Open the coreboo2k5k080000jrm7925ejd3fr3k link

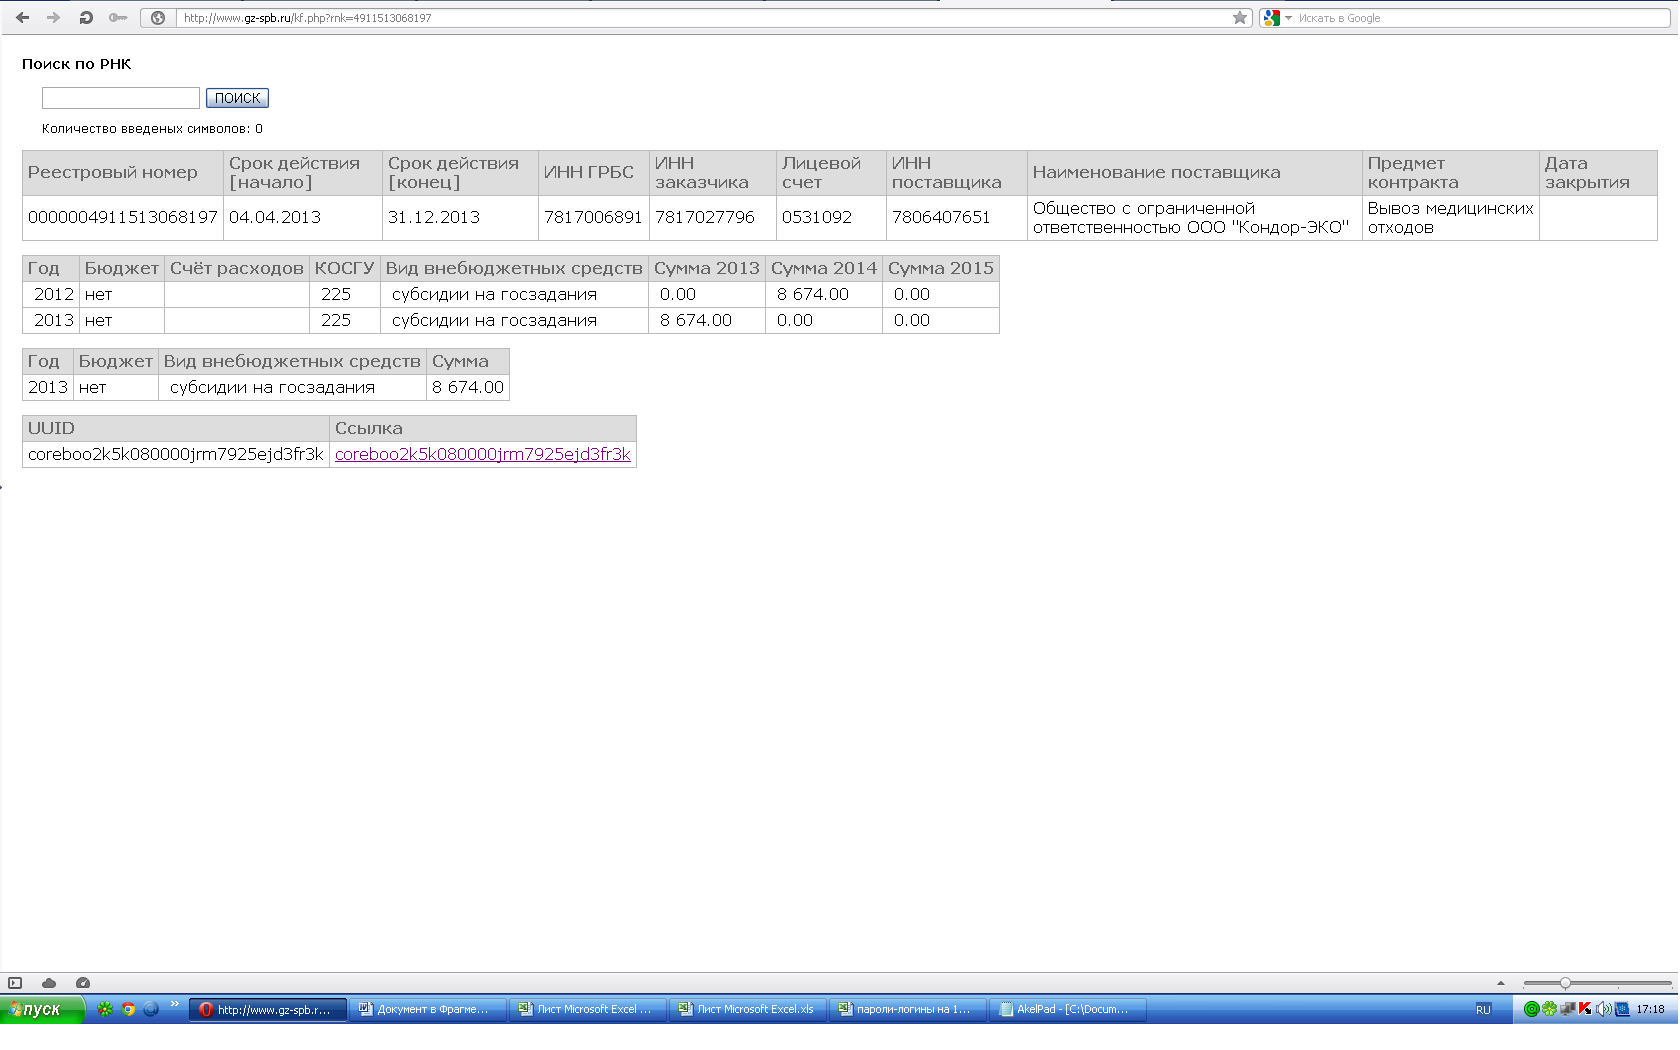483,454
